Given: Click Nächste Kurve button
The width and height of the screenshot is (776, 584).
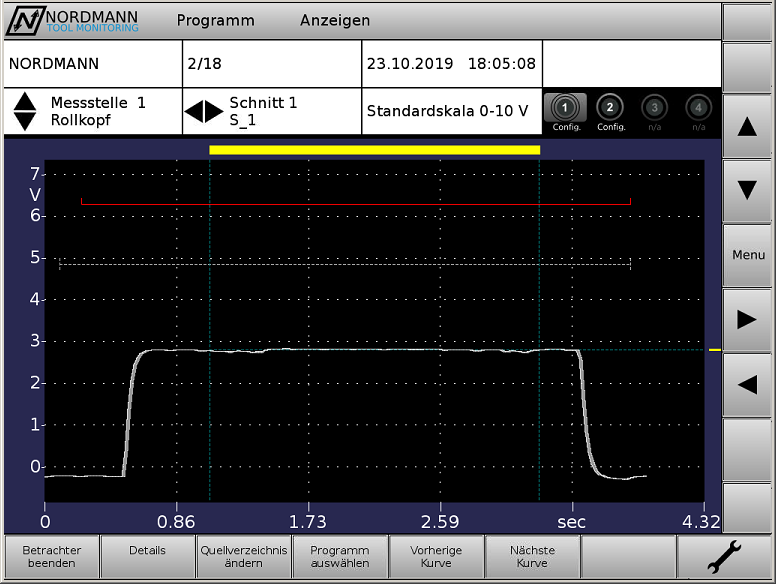Looking at the screenshot, I should point(532,557).
